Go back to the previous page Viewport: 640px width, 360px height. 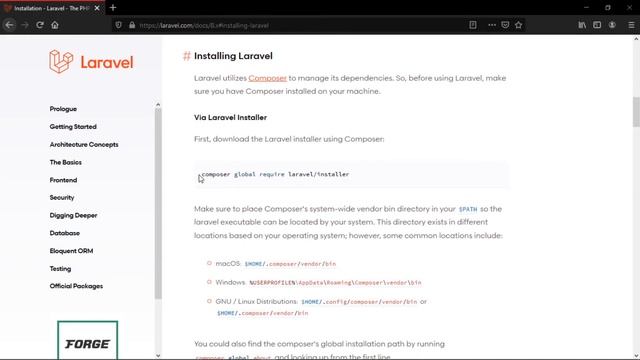(9, 25)
